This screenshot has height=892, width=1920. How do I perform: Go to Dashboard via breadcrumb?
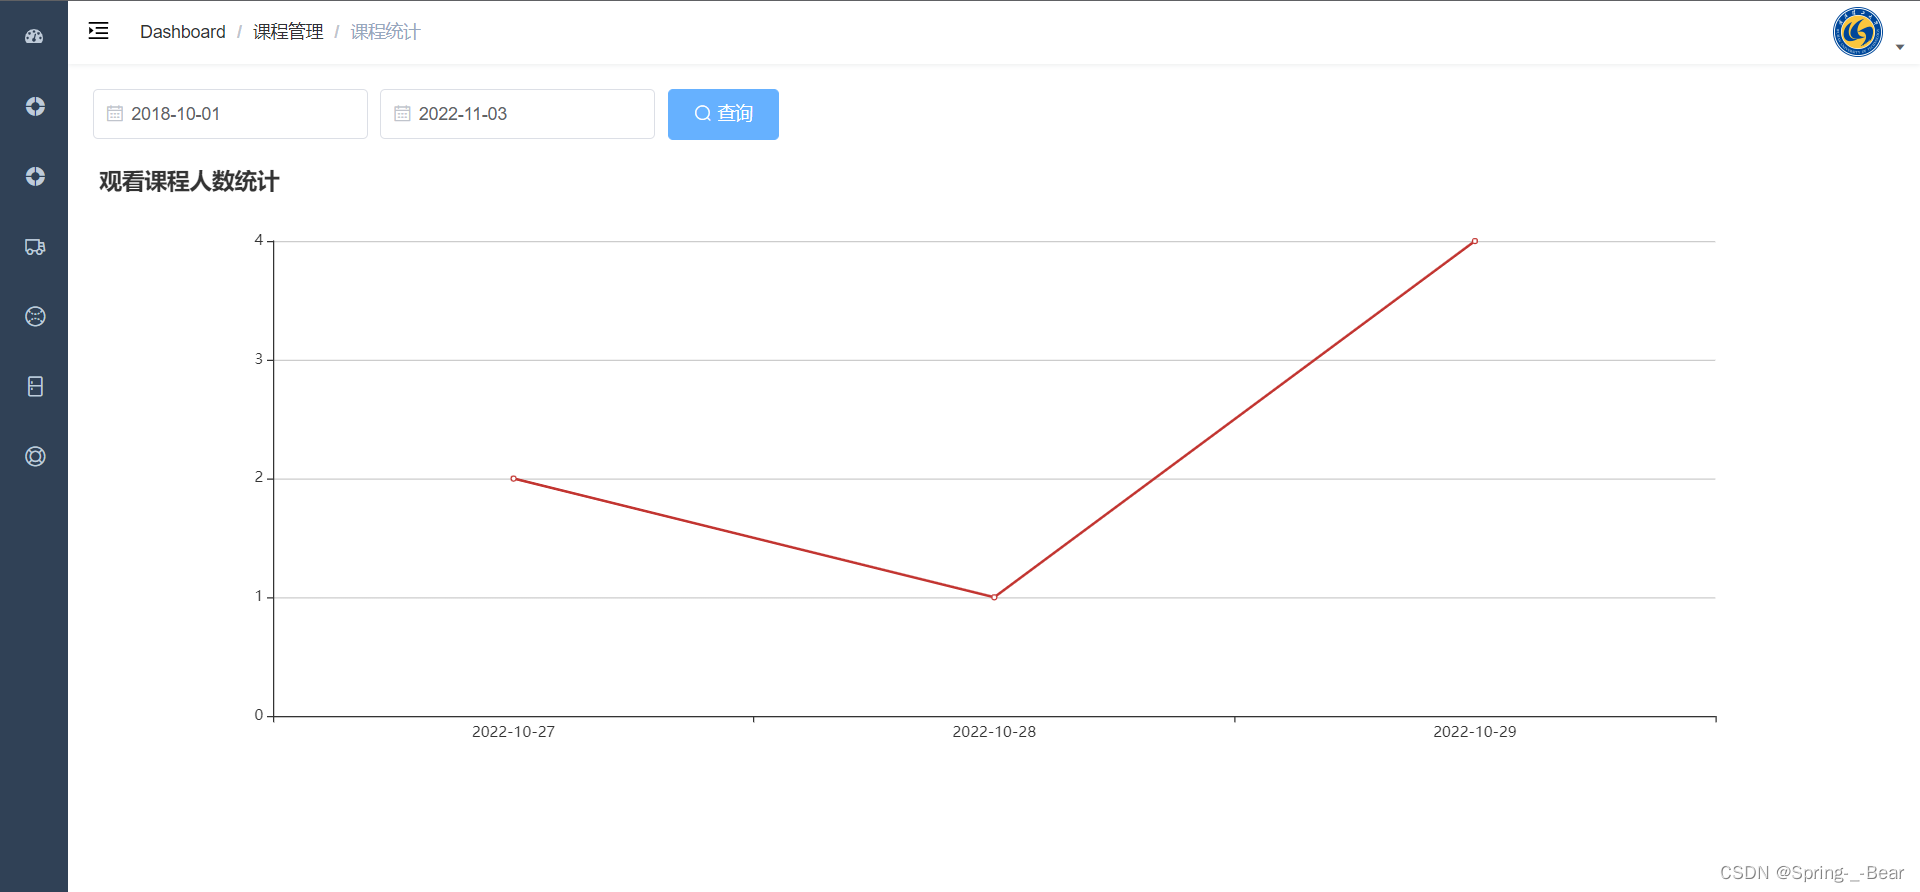[x=182, y=32]
